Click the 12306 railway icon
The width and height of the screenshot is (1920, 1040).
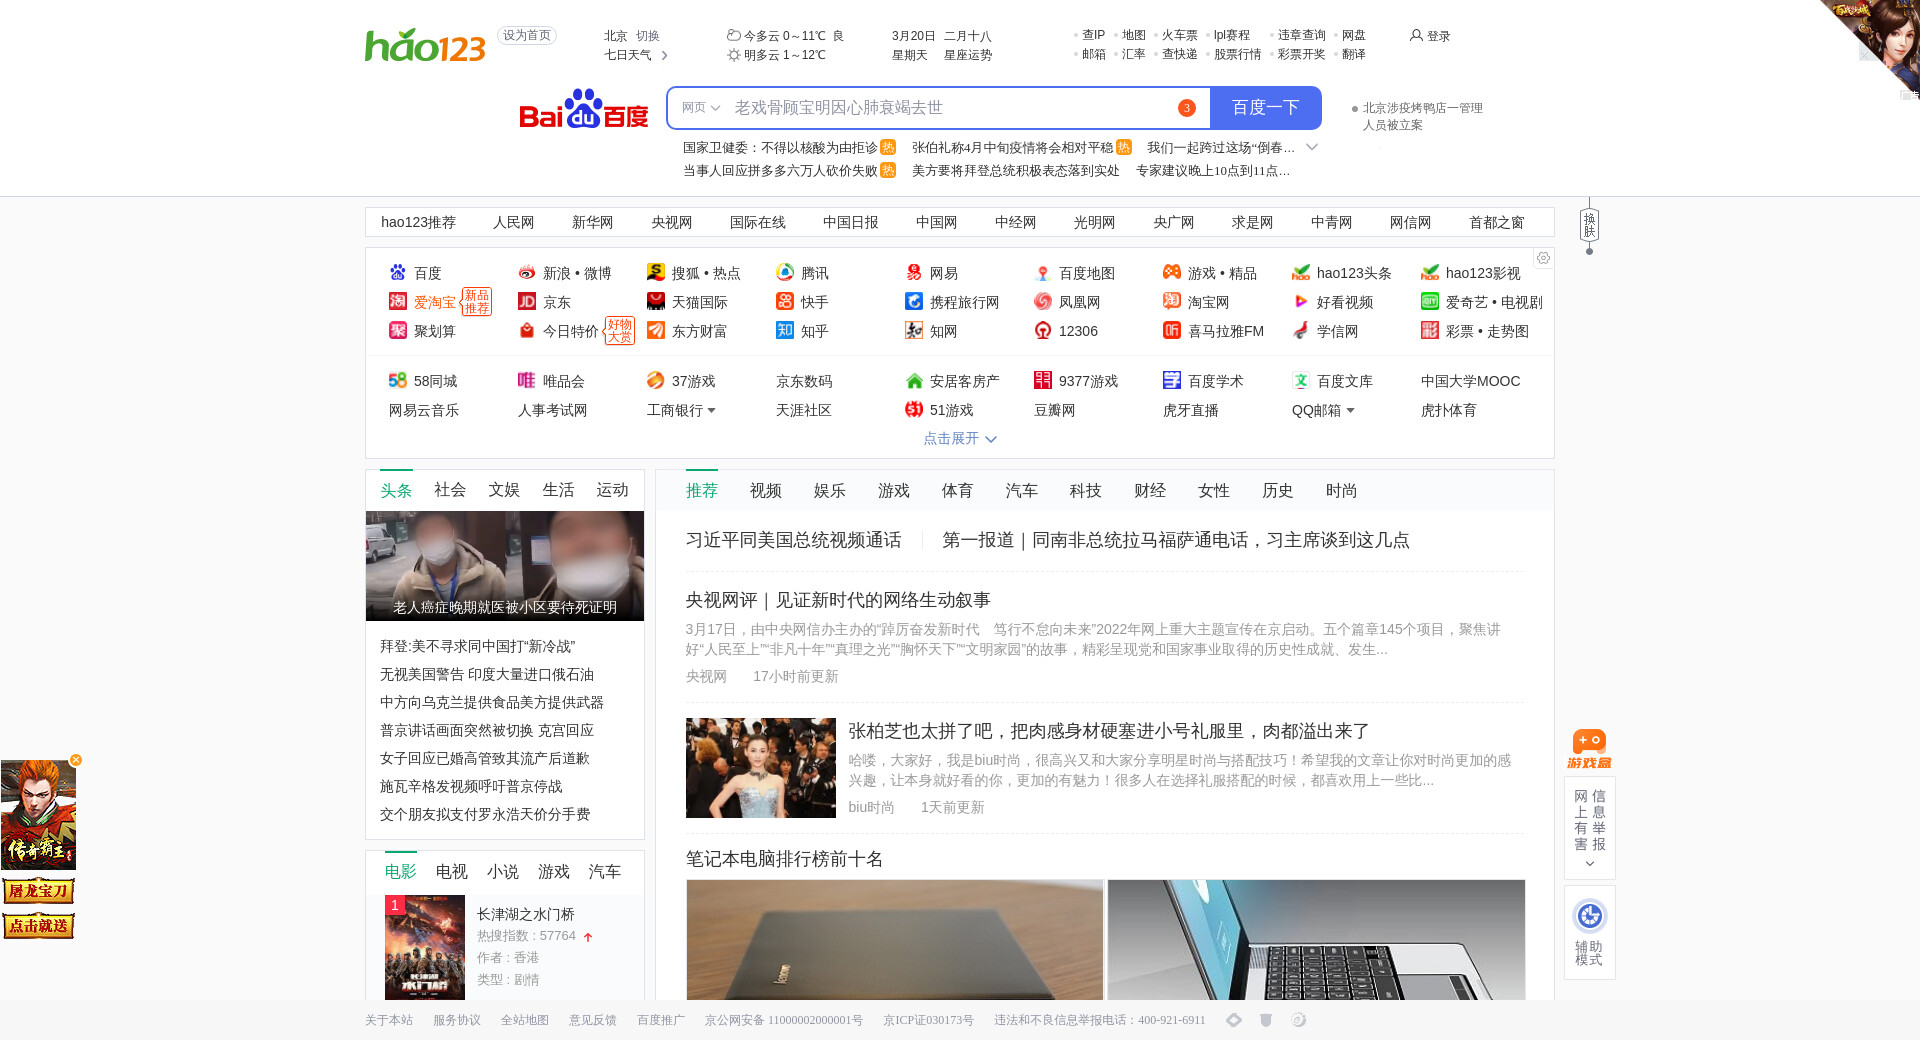[1043, 331]
